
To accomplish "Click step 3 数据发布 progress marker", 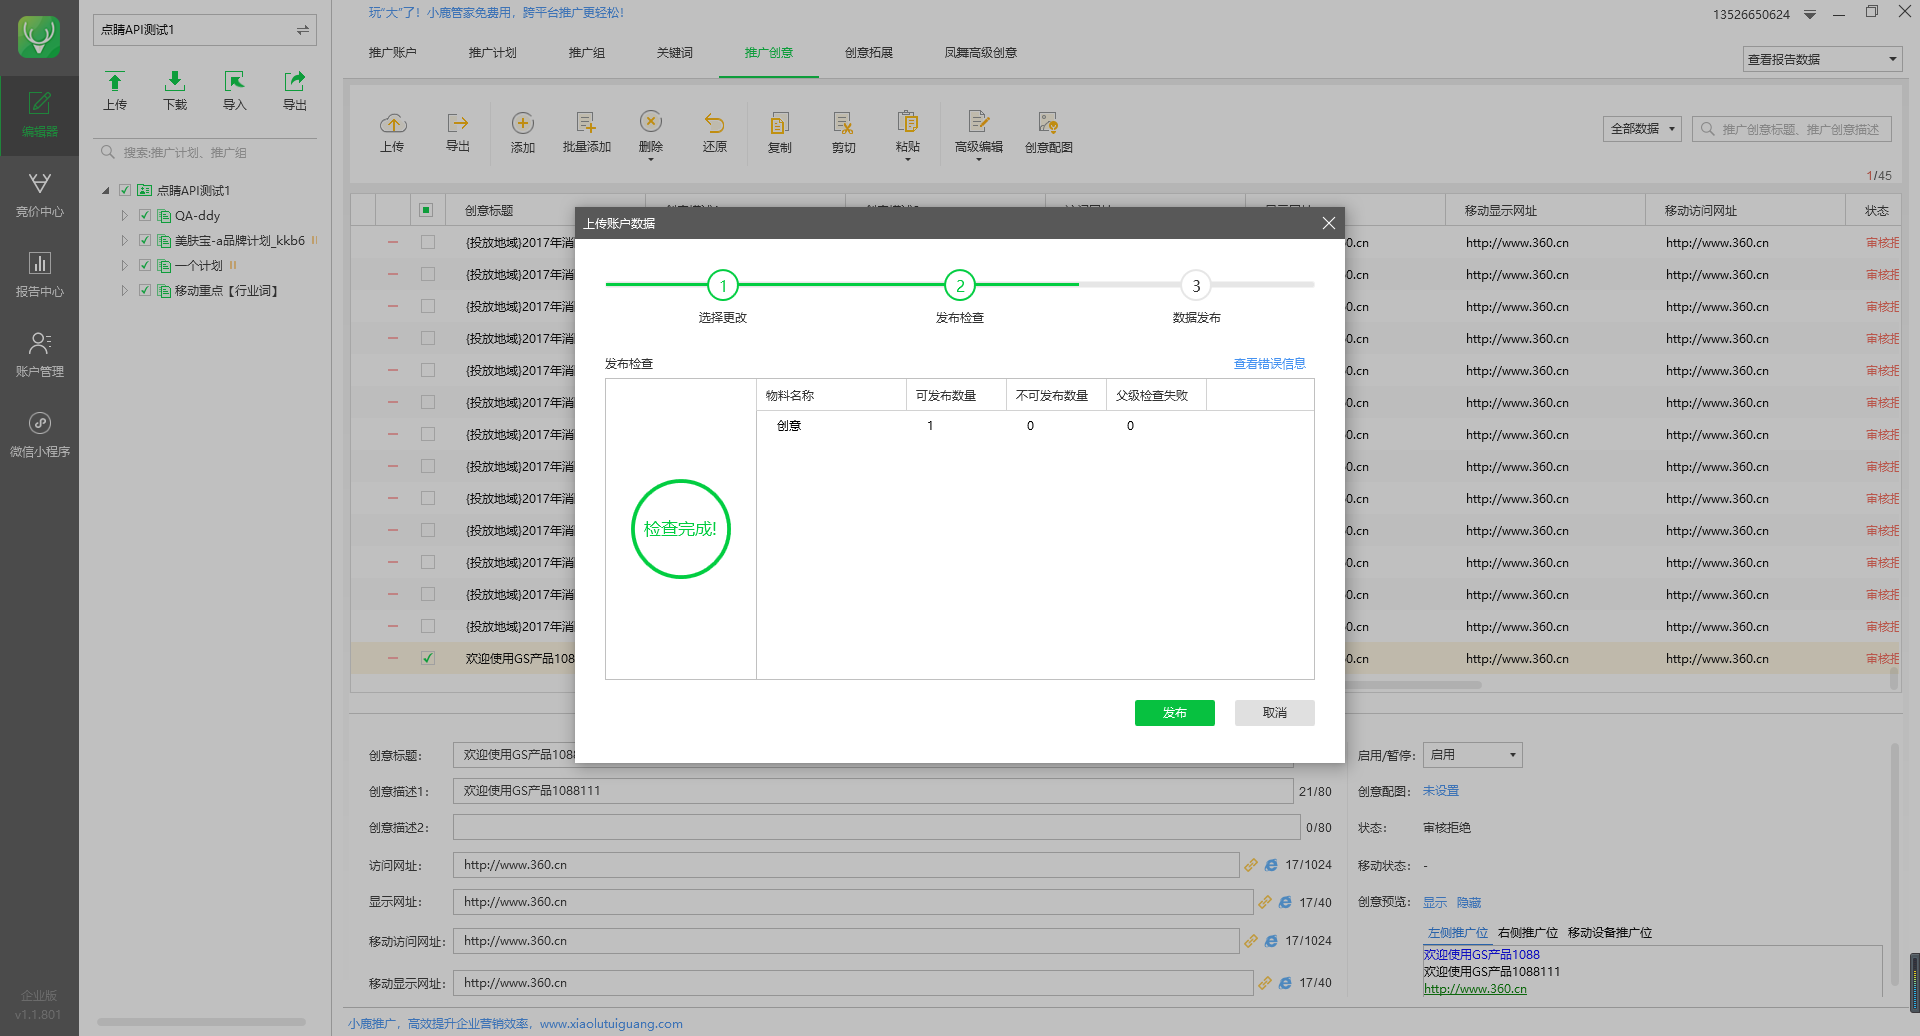I will (x=1196, y=286).
